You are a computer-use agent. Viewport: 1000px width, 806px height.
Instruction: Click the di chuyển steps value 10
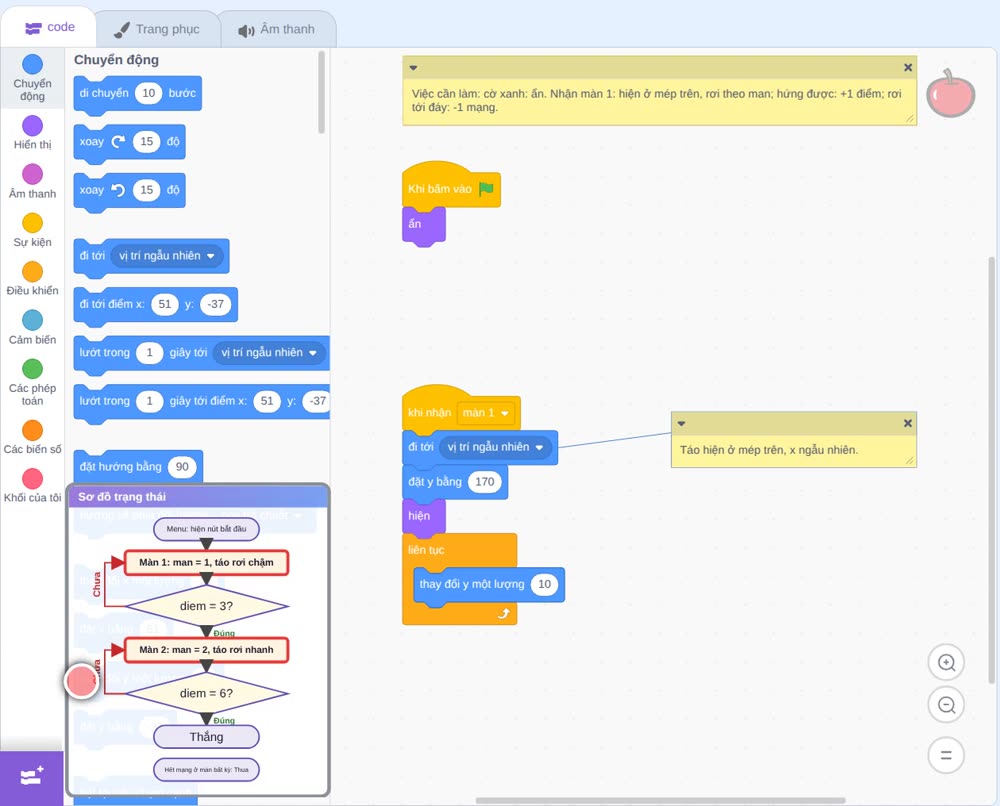point(149,93)
